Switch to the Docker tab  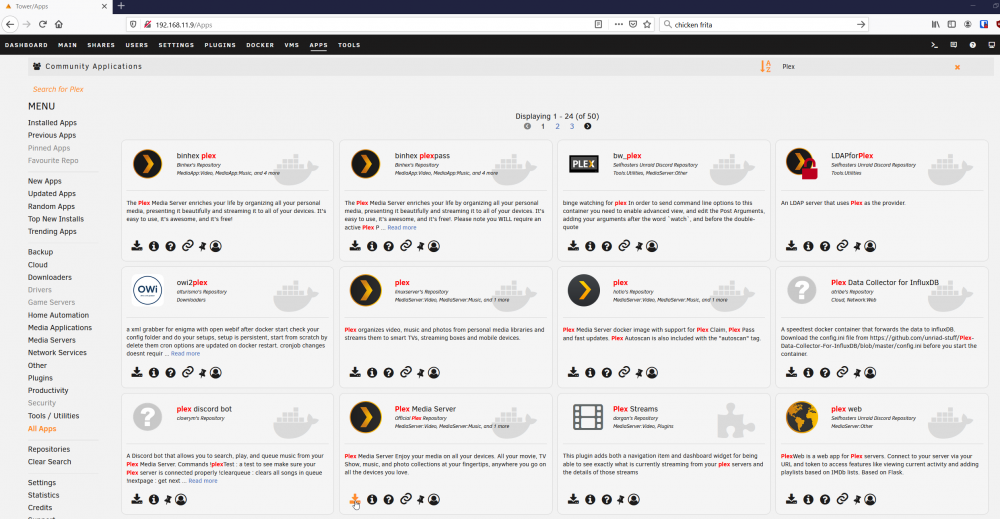[x=260, y=45]
